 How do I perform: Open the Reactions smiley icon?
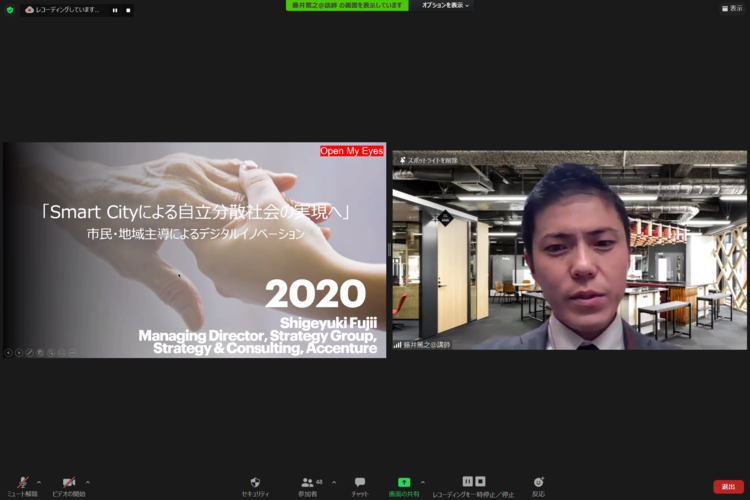point(539,482)
